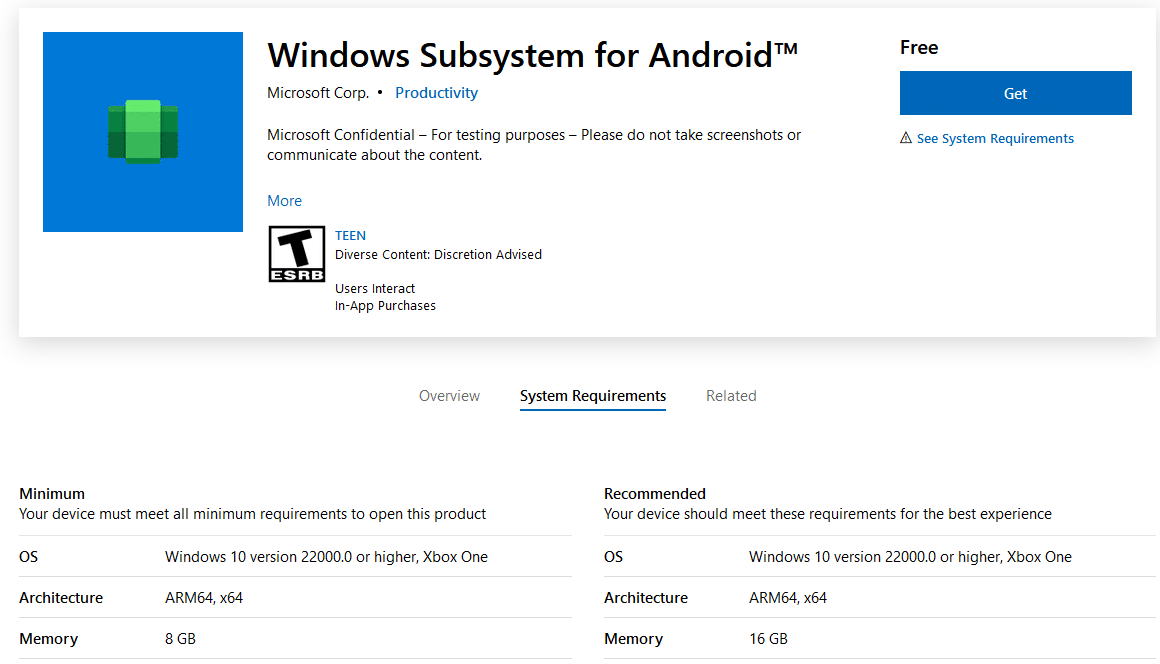Click the In-App Purchases text
This screenshot has width=1160, height=664.
pyautogui.click(x=385, y=305)
